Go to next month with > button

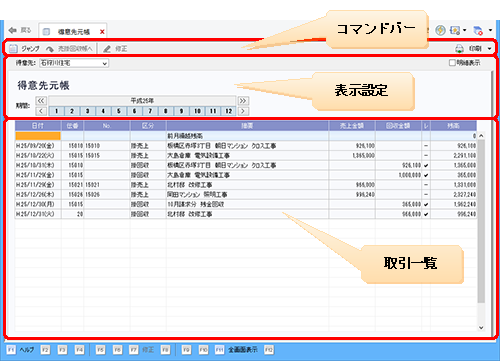[243, 111]
